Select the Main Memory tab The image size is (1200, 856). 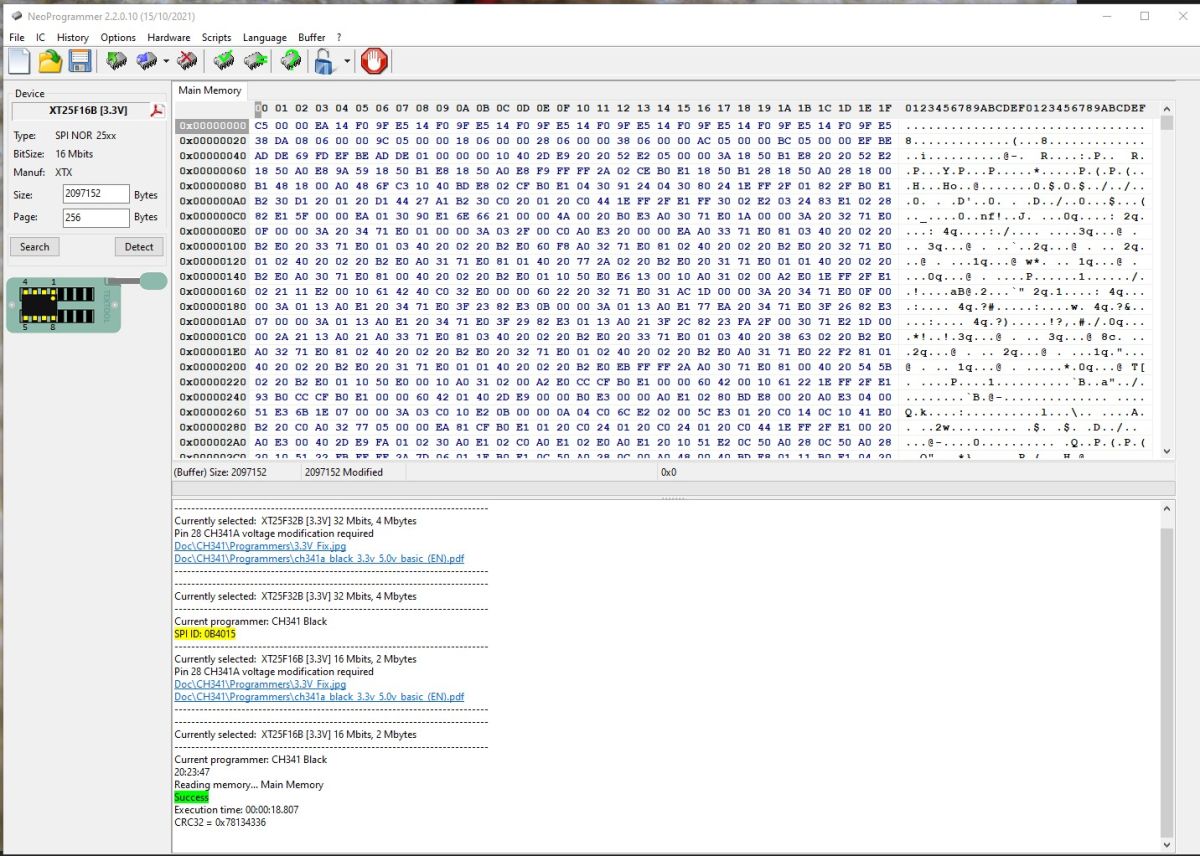tap(210, 90)
